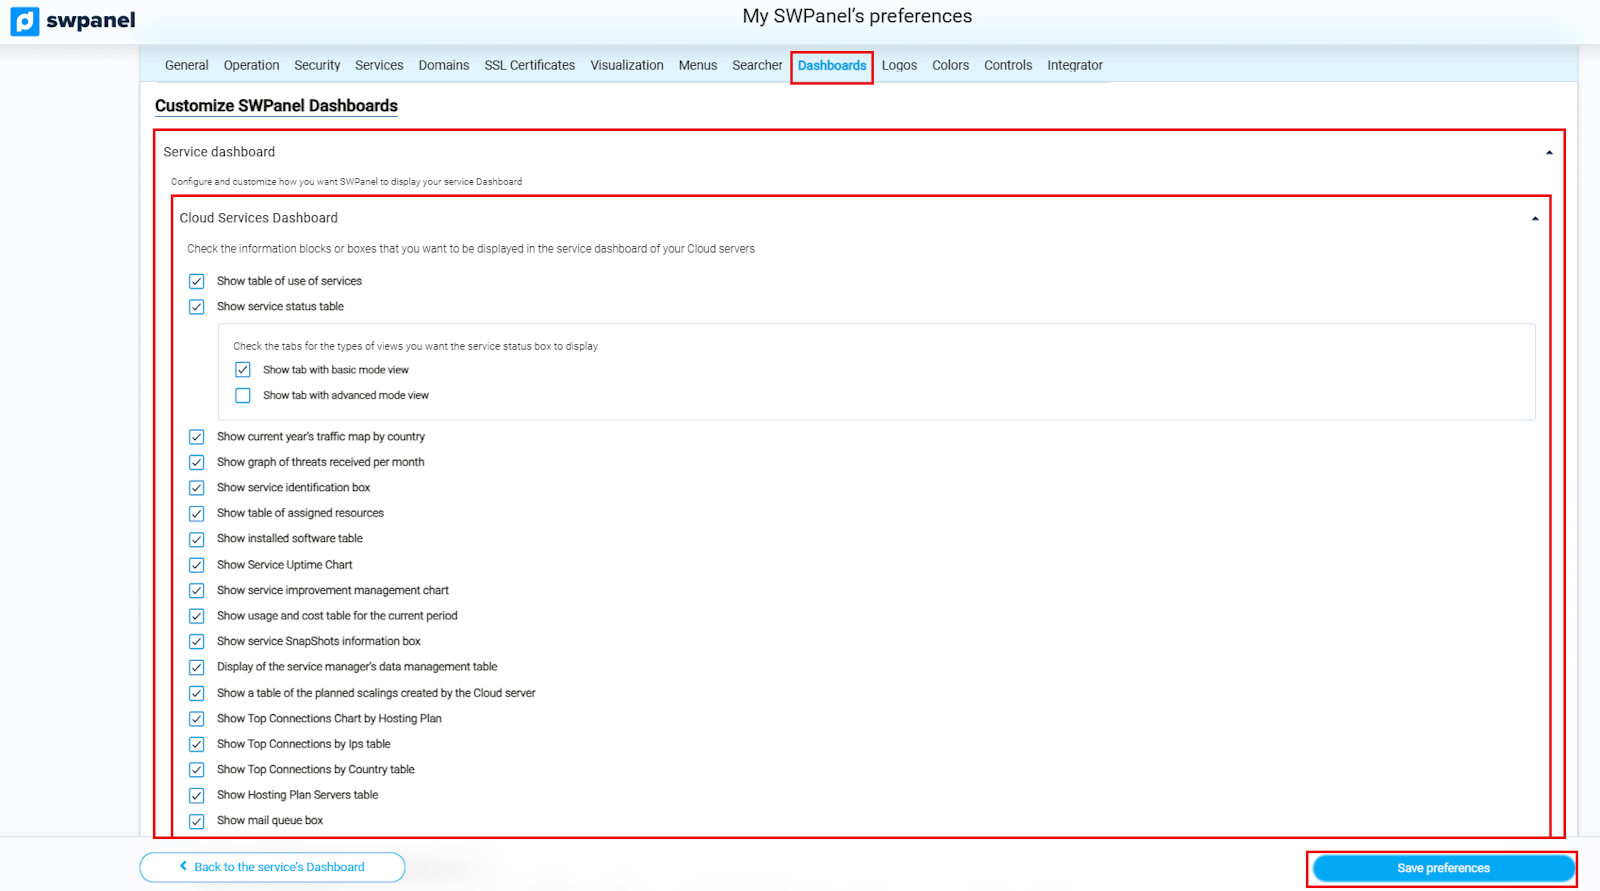This screenshot has width=1600, height=891.
Task: Collapse the Service dashboard section arrow
Action: pyautogui.click(x=1549, y=153)
